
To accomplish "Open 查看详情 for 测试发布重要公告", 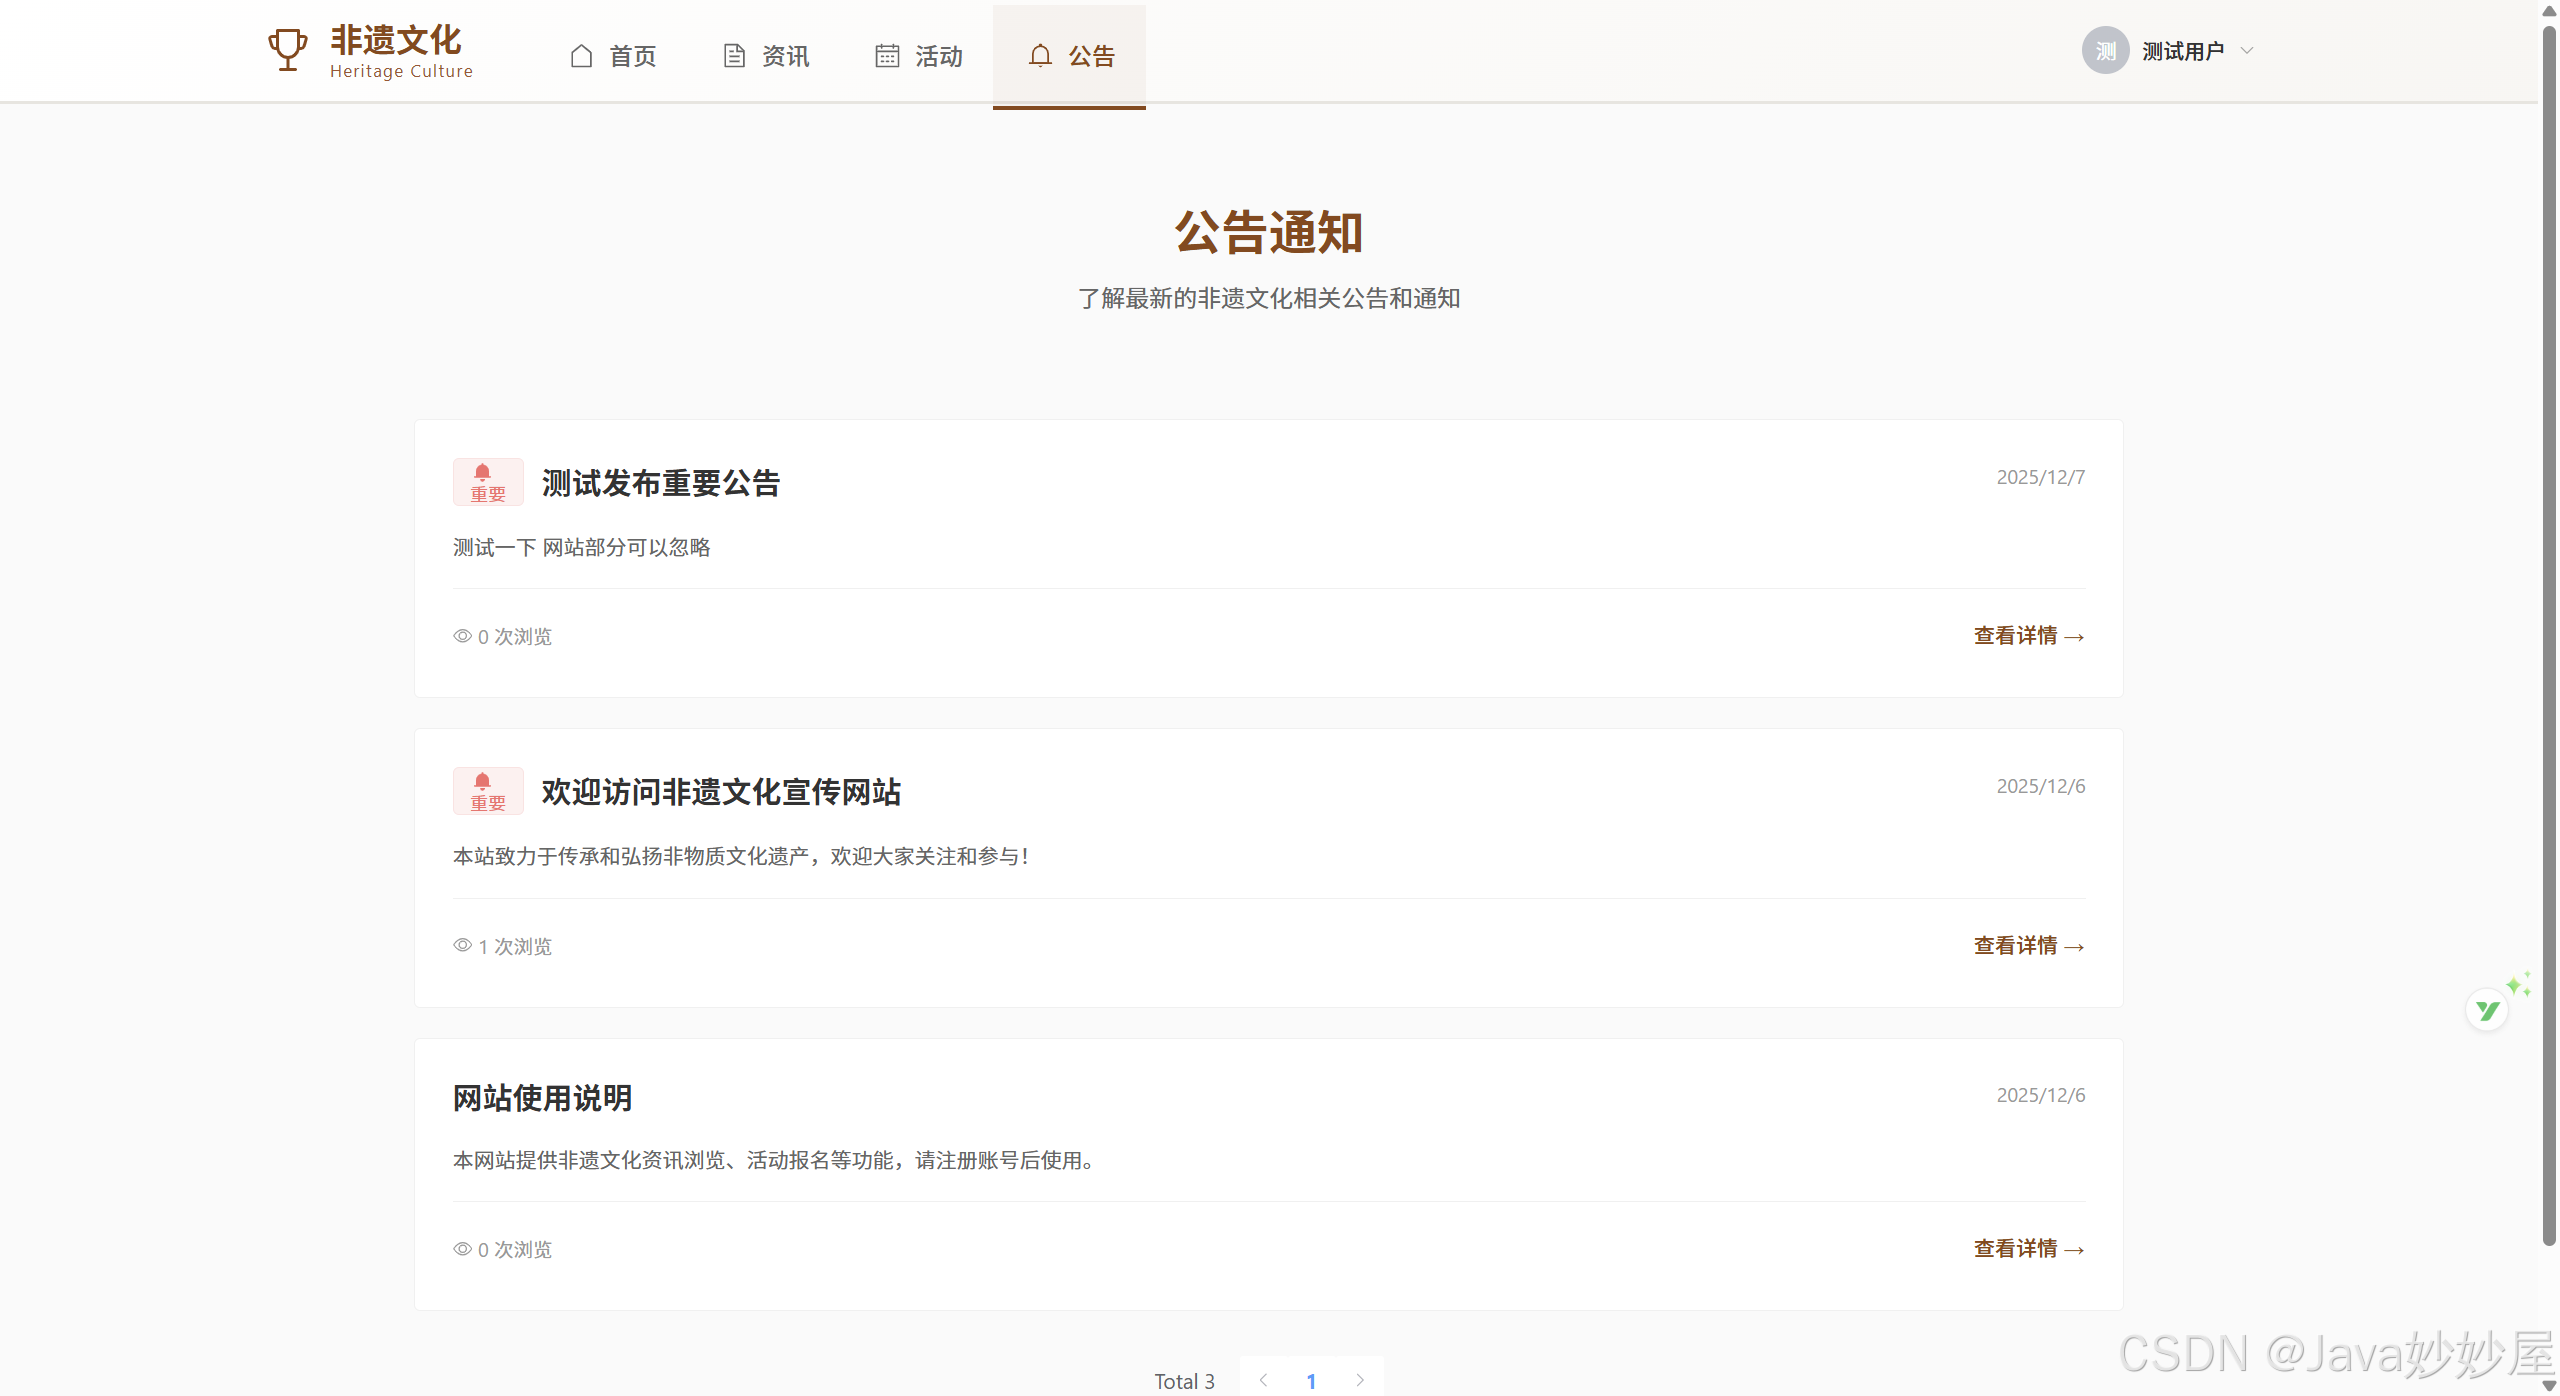I will (x=2028, y=636).
